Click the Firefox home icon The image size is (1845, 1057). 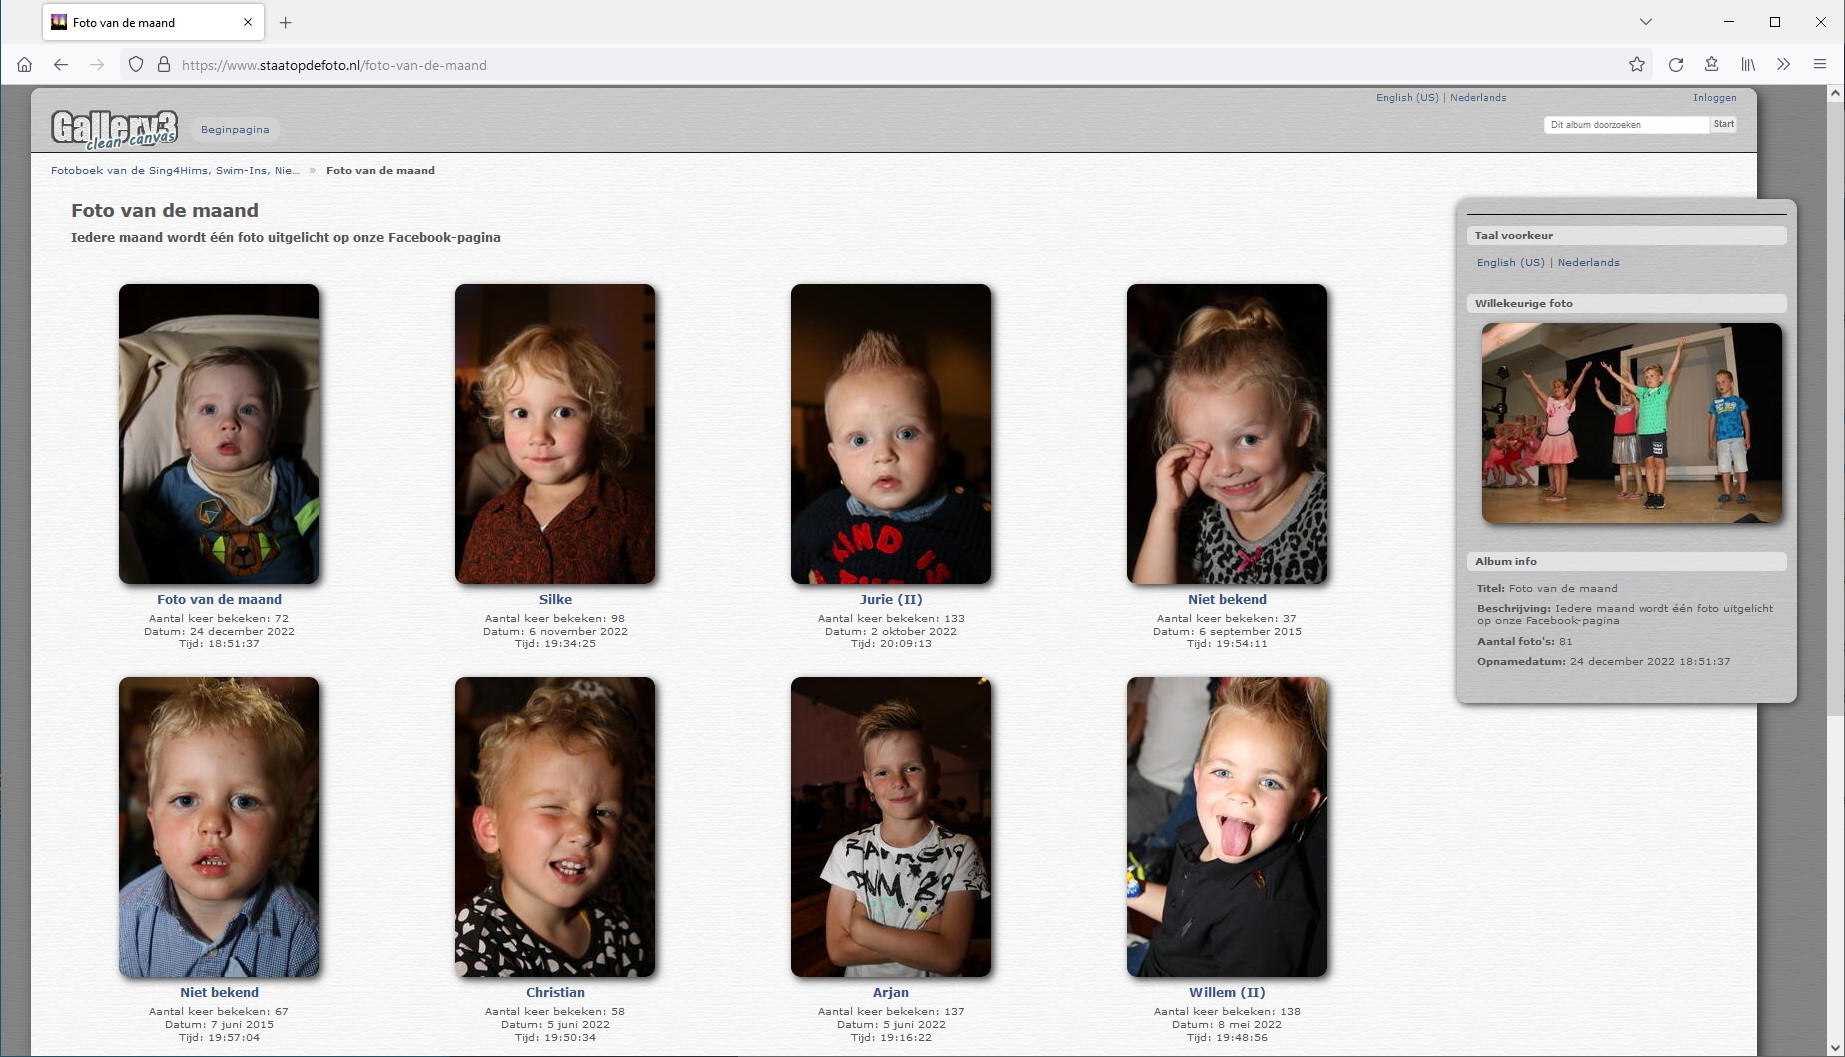pos(25,65)
